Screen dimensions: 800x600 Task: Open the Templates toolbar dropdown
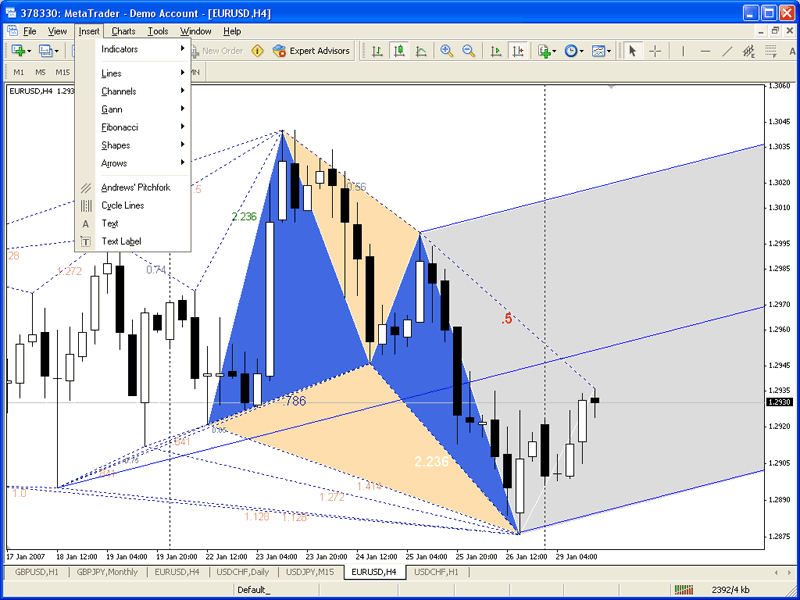pyautogui.click(x=601, y=51)
